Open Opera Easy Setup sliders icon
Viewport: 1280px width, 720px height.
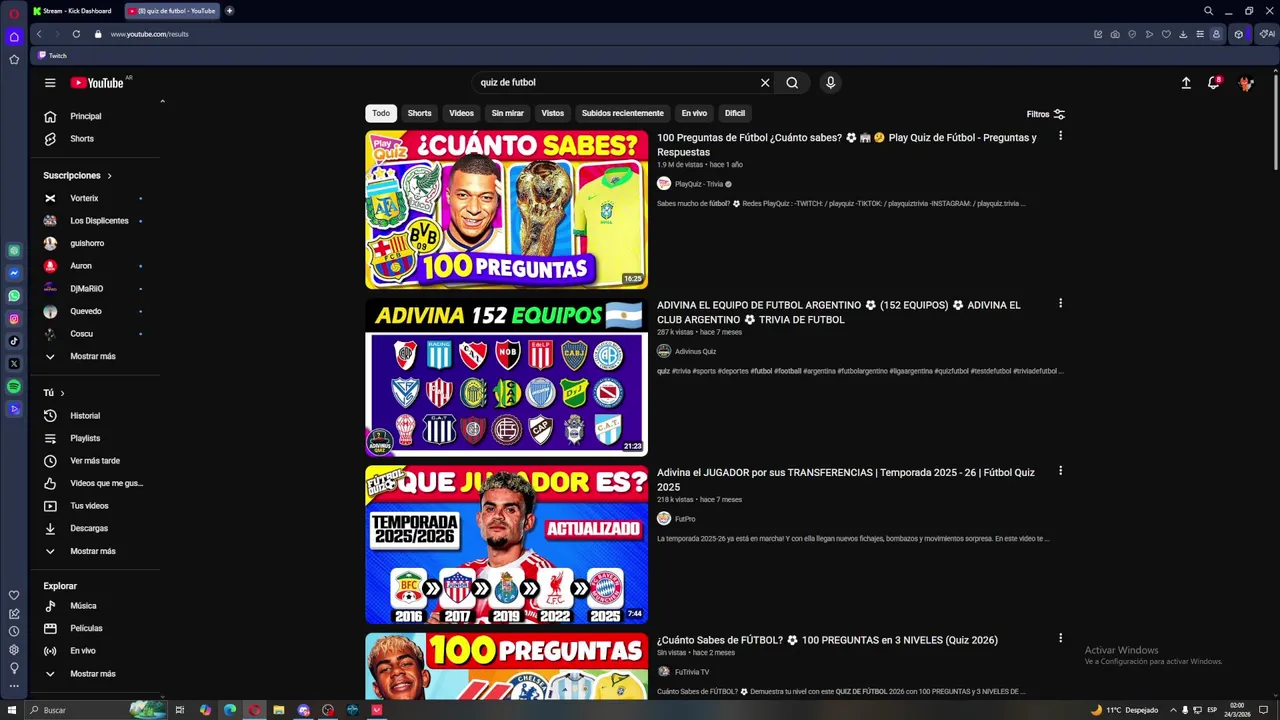[x=1200, y=34]
